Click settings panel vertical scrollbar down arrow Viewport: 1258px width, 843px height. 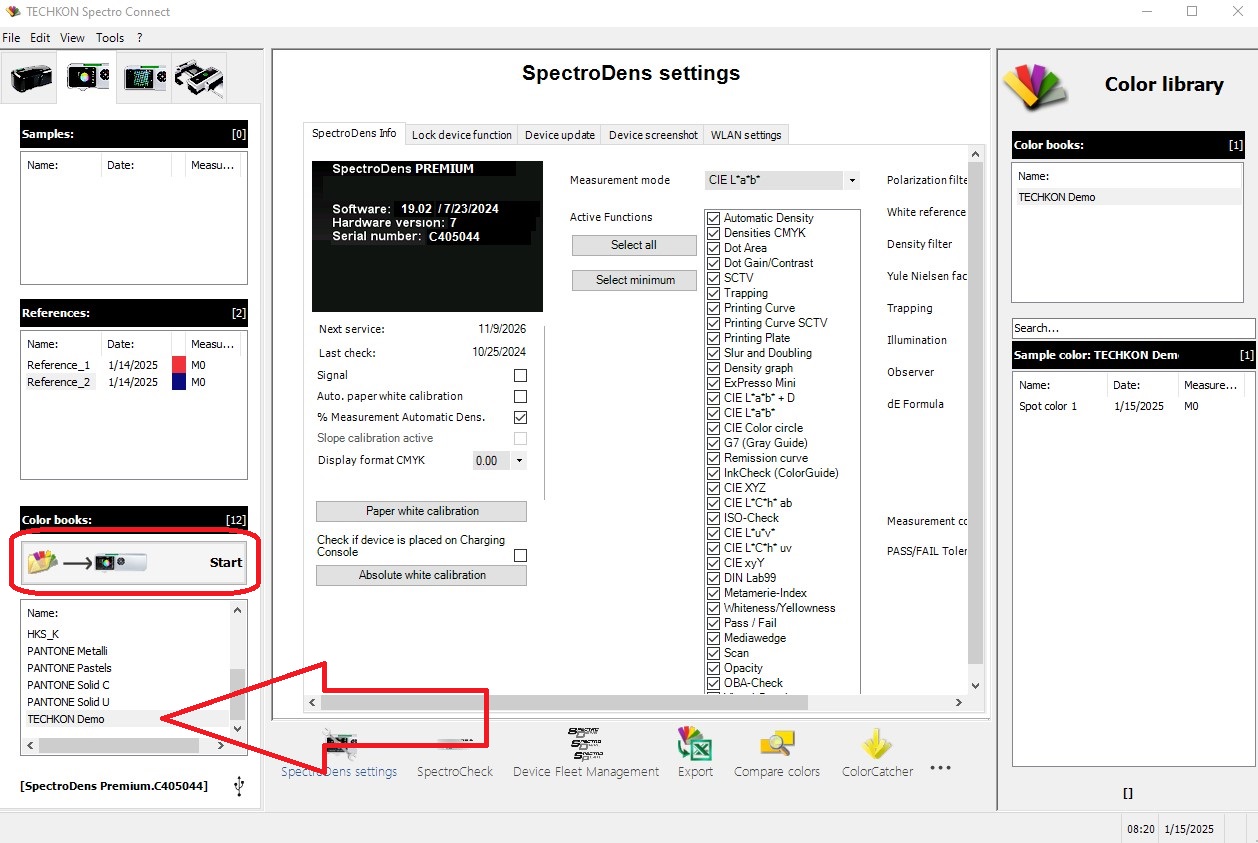(976, 686)
